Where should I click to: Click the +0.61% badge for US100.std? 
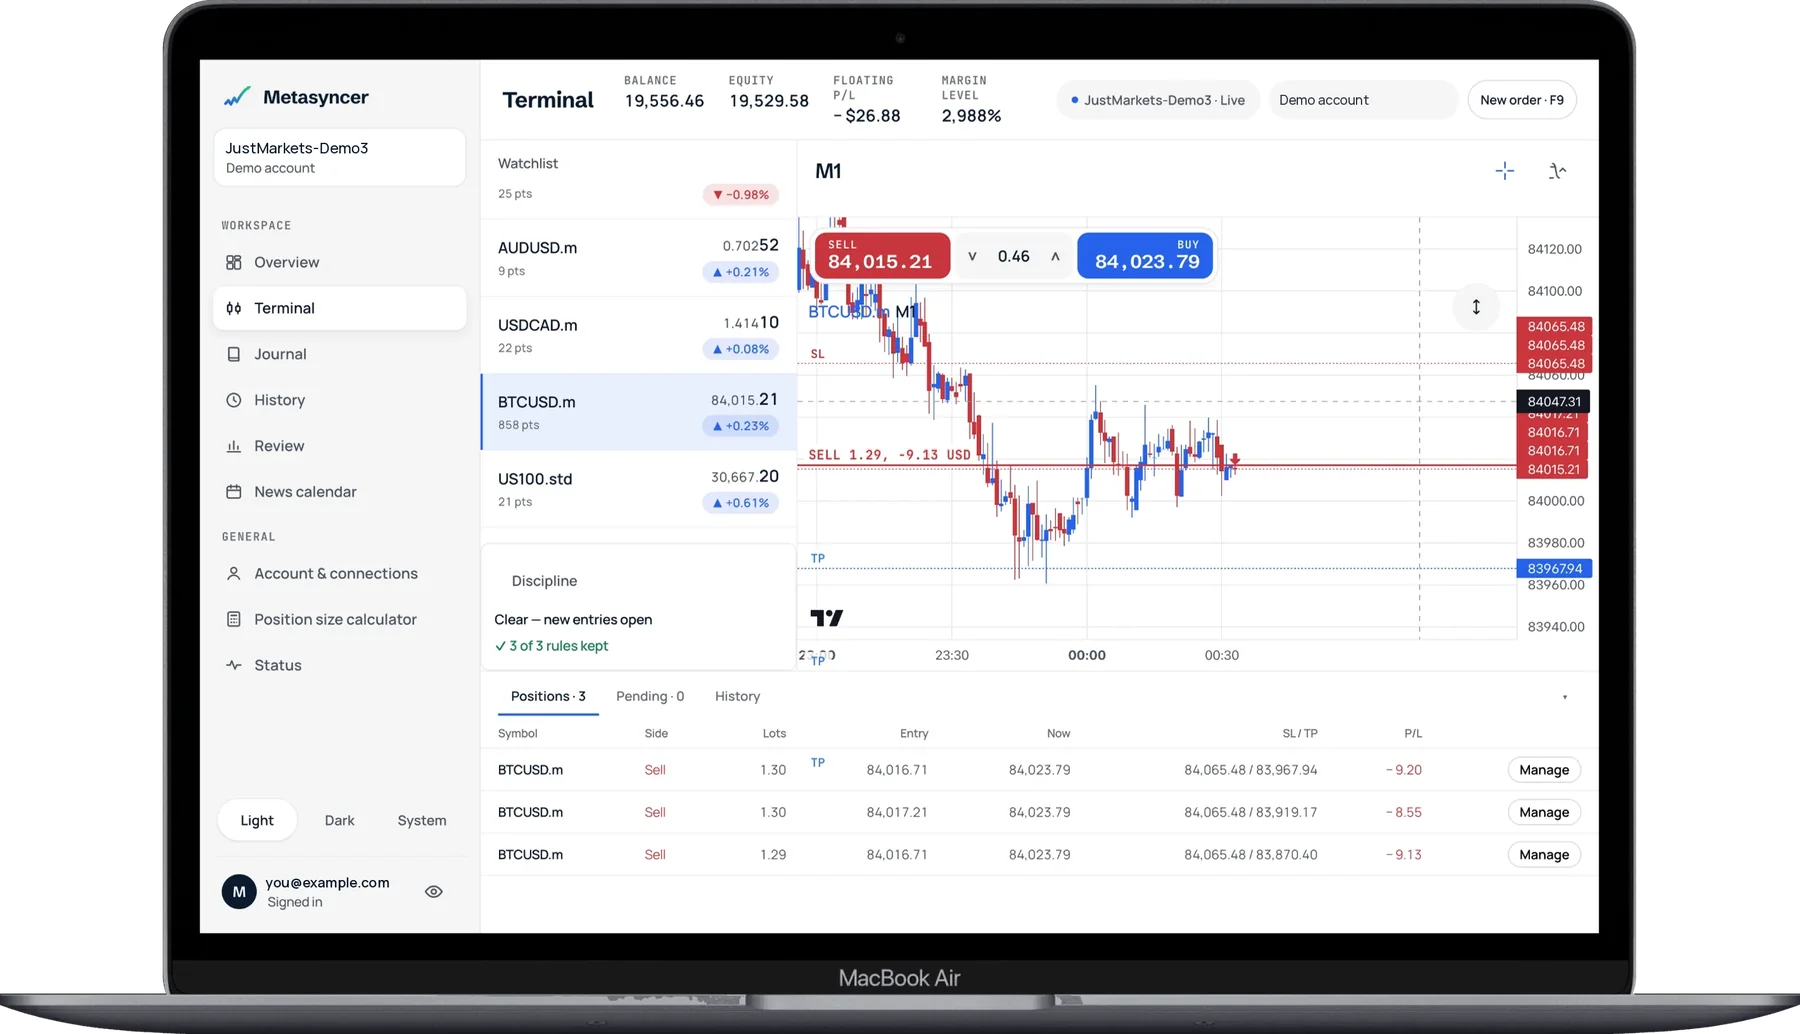(x=741, y=503)
